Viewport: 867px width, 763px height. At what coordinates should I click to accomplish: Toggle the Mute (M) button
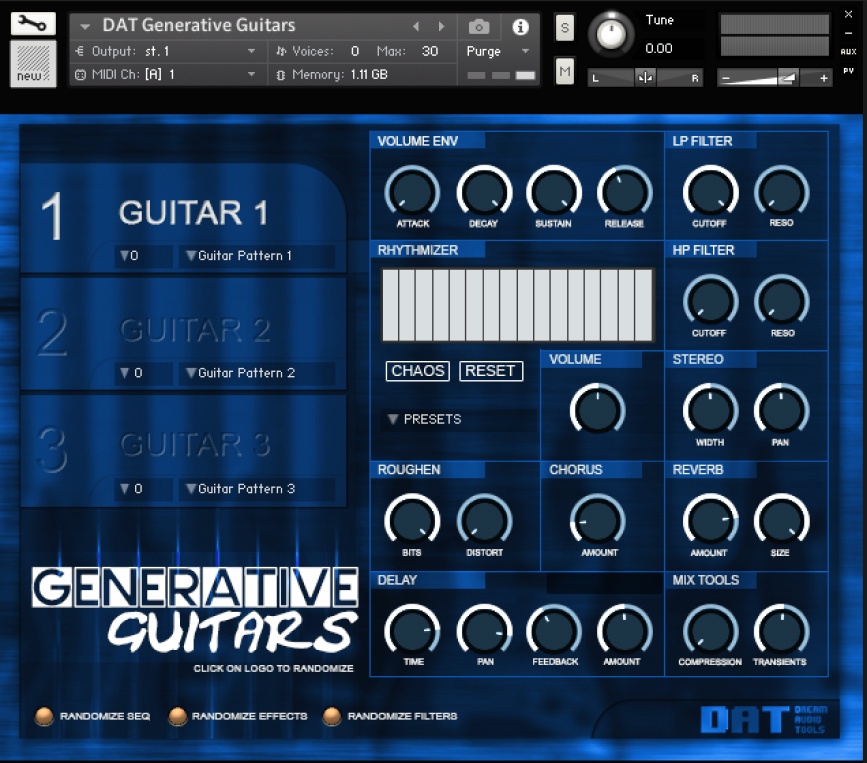[565, 70]
